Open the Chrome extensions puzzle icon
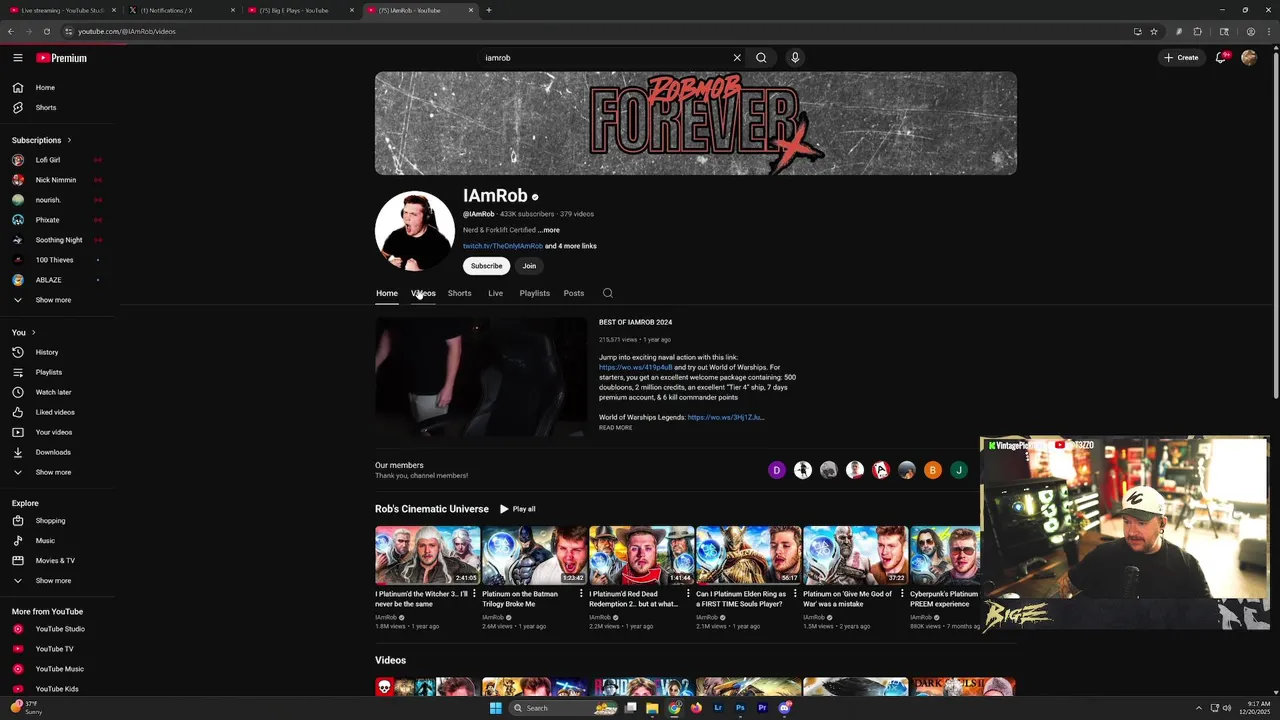 coord(1197,31)
